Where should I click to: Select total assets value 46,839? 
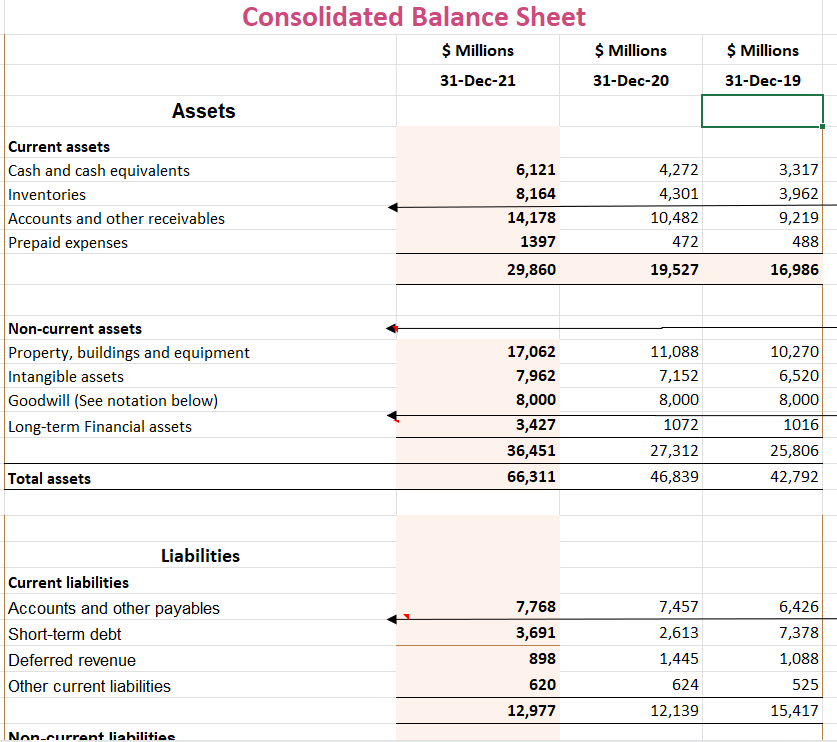(674, 477)
